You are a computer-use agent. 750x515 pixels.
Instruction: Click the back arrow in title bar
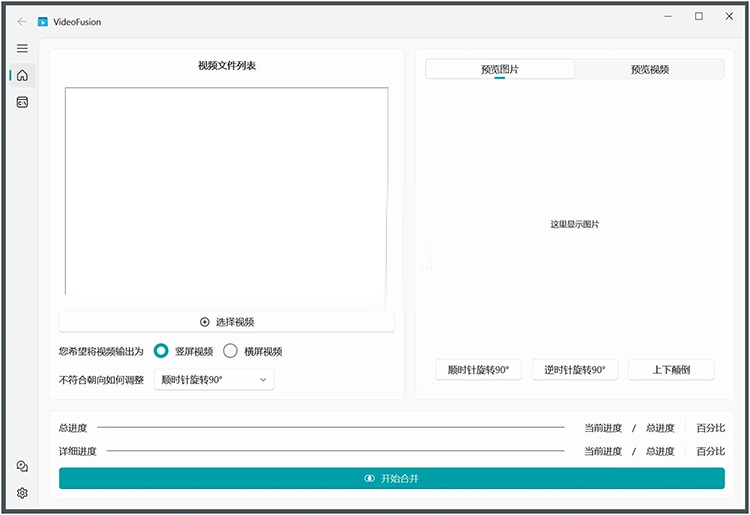pyautogui.click(x=22, y=21)
